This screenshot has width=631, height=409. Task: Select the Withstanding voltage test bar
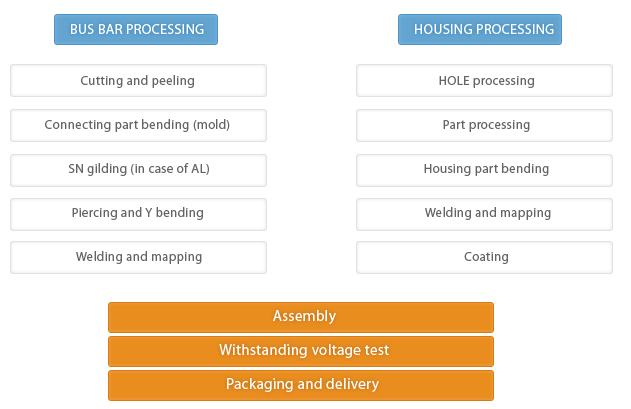(301, 351)
